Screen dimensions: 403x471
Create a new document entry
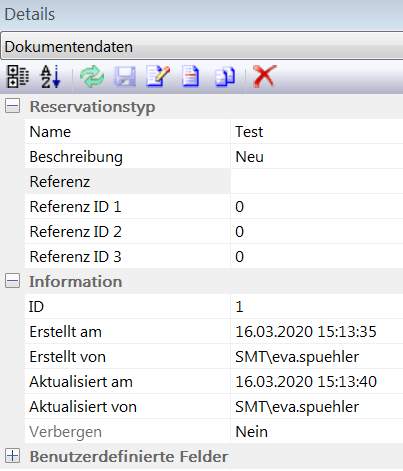pos(191,77)
